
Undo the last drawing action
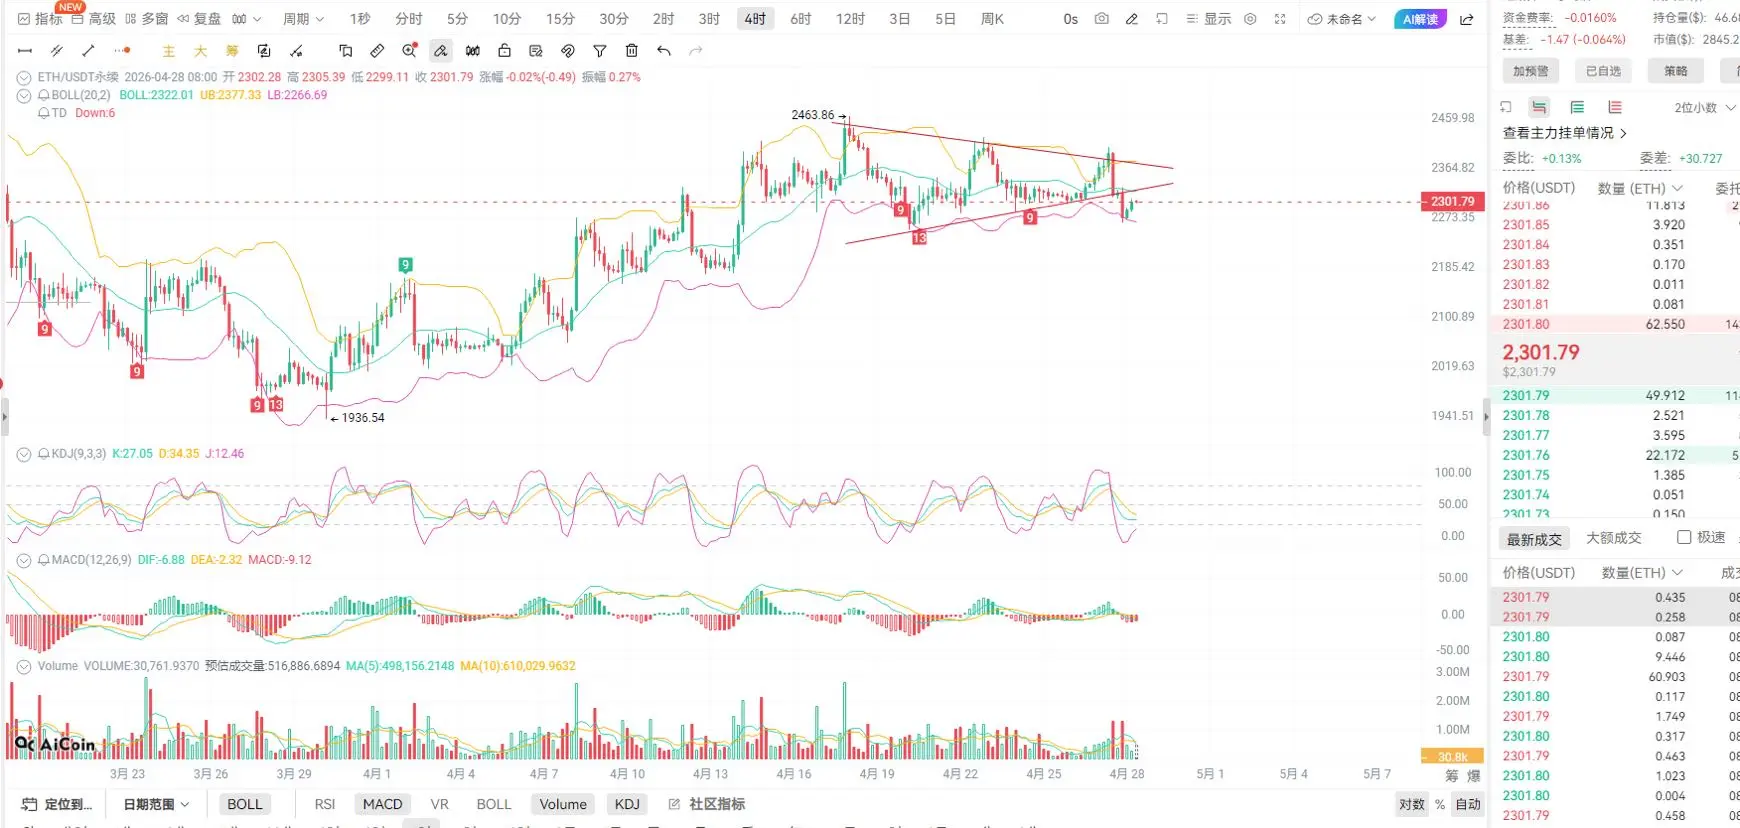664,51
